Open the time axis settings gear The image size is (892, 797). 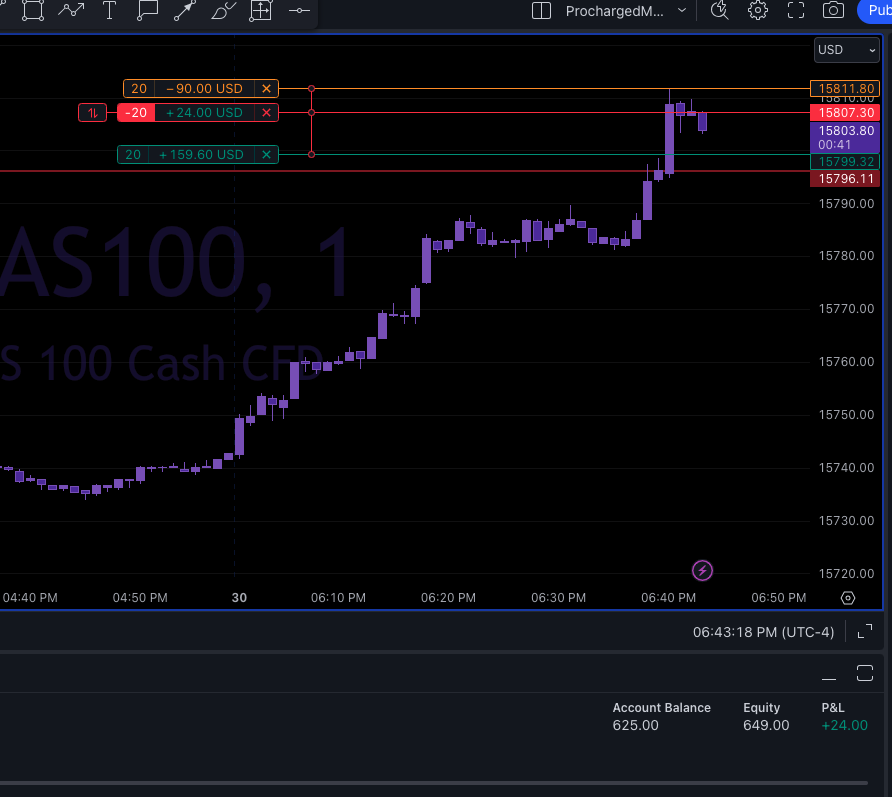click(847, 597)
